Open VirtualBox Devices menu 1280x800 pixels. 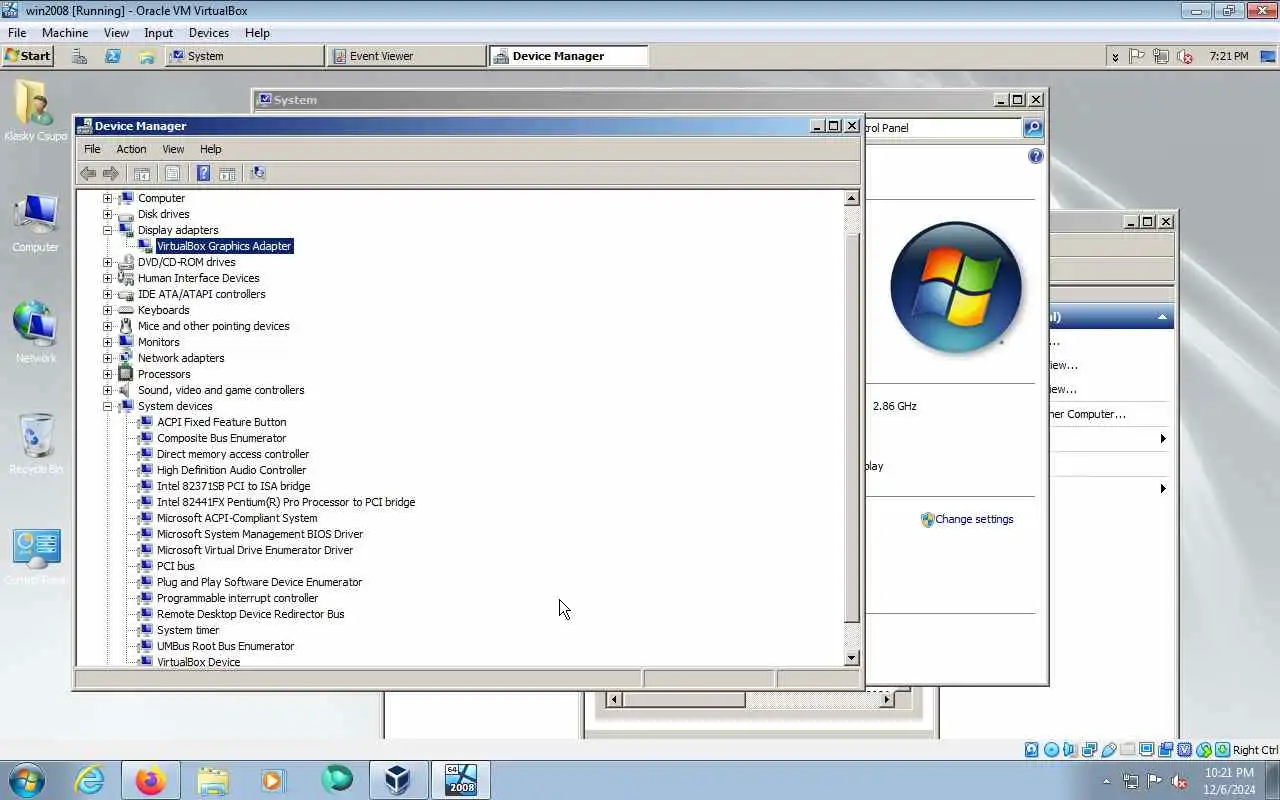[208, 33]
